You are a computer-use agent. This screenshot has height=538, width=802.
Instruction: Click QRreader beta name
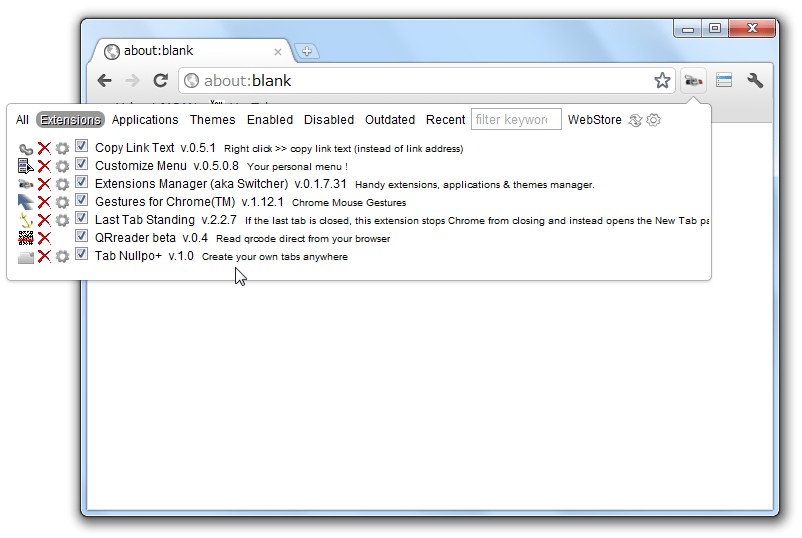click(135, 237)
